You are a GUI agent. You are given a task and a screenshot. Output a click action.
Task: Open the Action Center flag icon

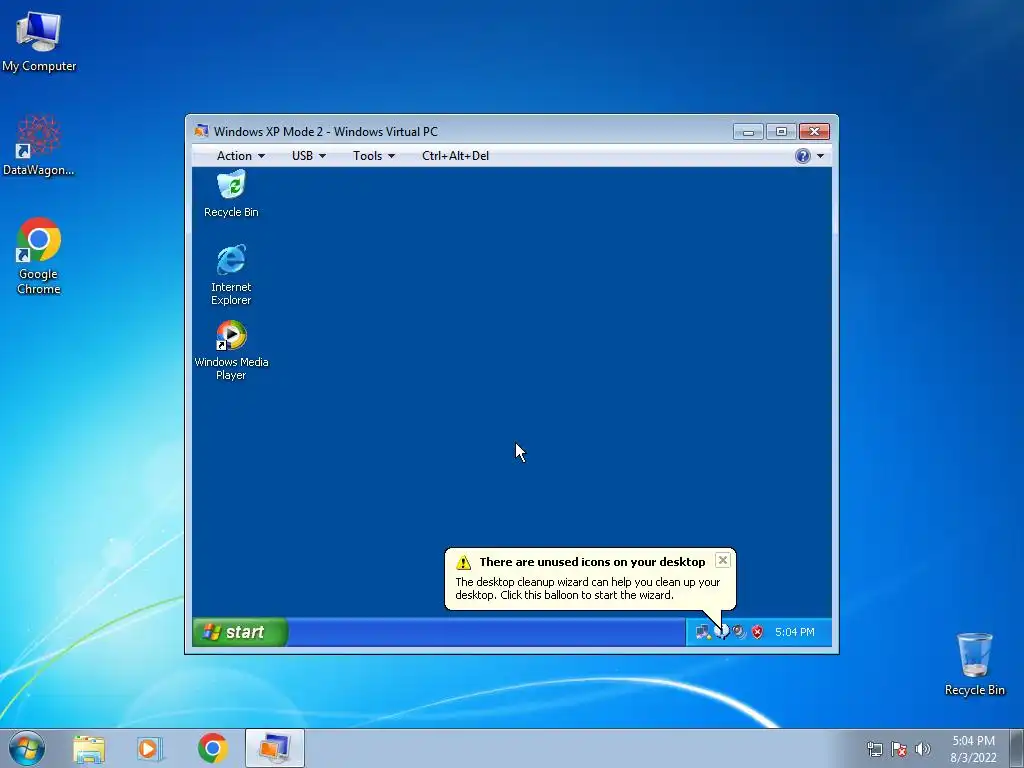pyautogui.click(x=899, y=749)
